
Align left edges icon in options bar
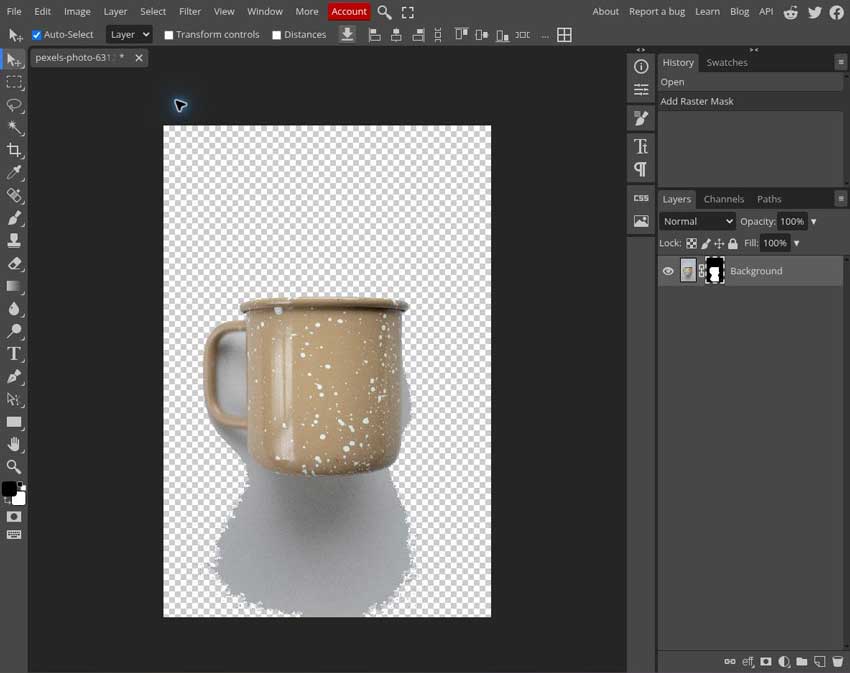coord(374,35)
